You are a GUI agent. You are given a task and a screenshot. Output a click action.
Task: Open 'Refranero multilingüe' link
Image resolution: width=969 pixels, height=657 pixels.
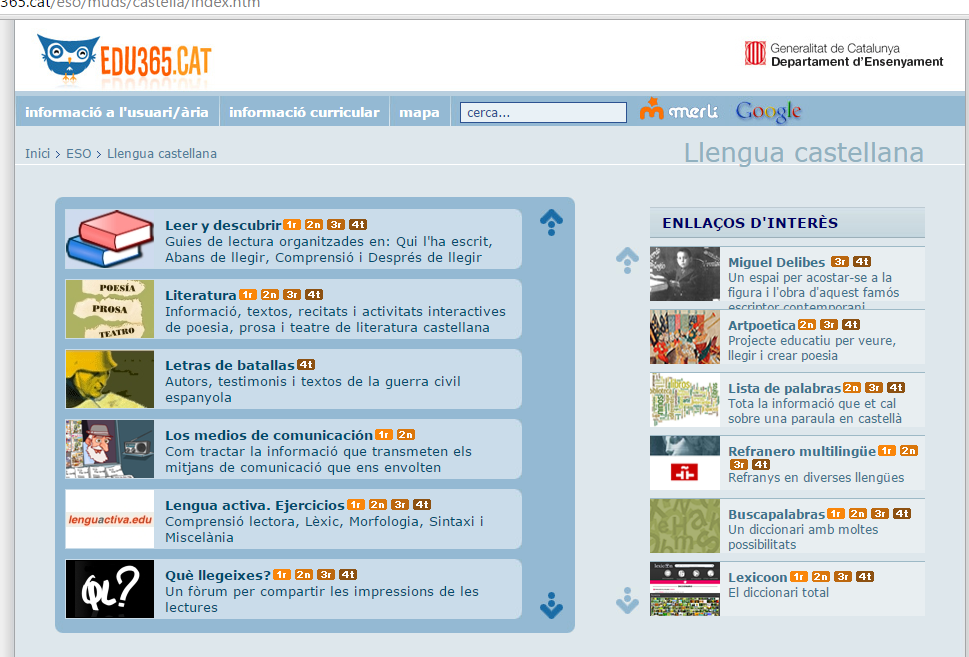pos(801,451)
